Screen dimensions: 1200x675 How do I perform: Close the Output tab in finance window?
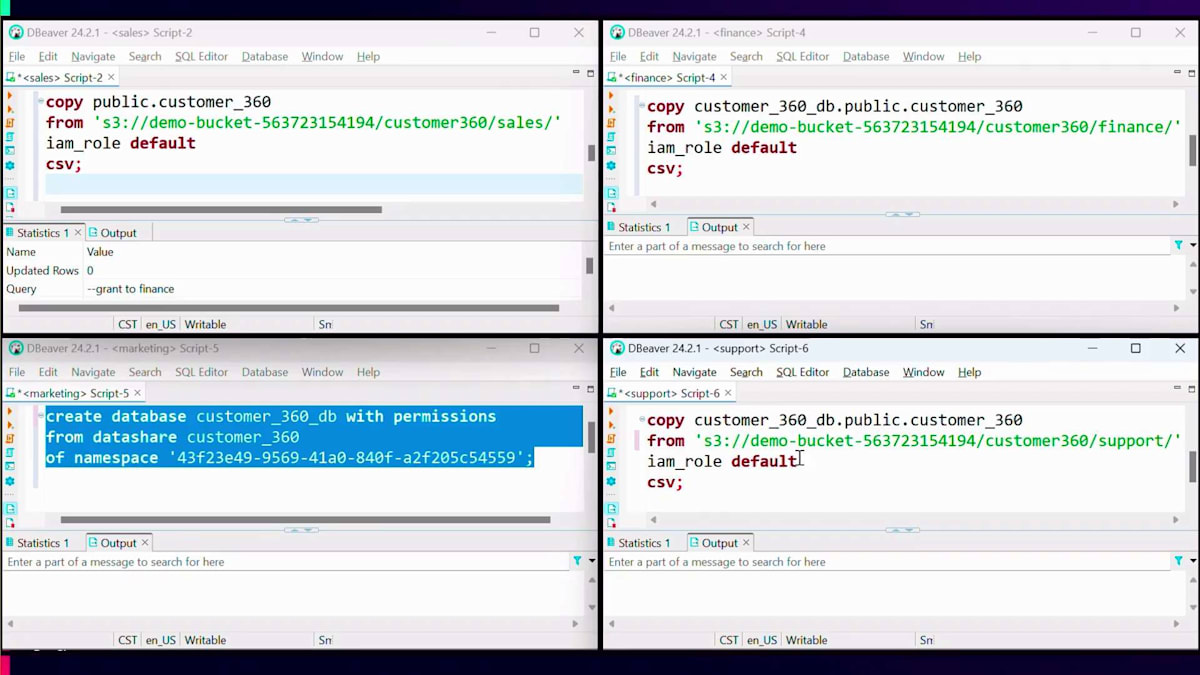(746, 227)
